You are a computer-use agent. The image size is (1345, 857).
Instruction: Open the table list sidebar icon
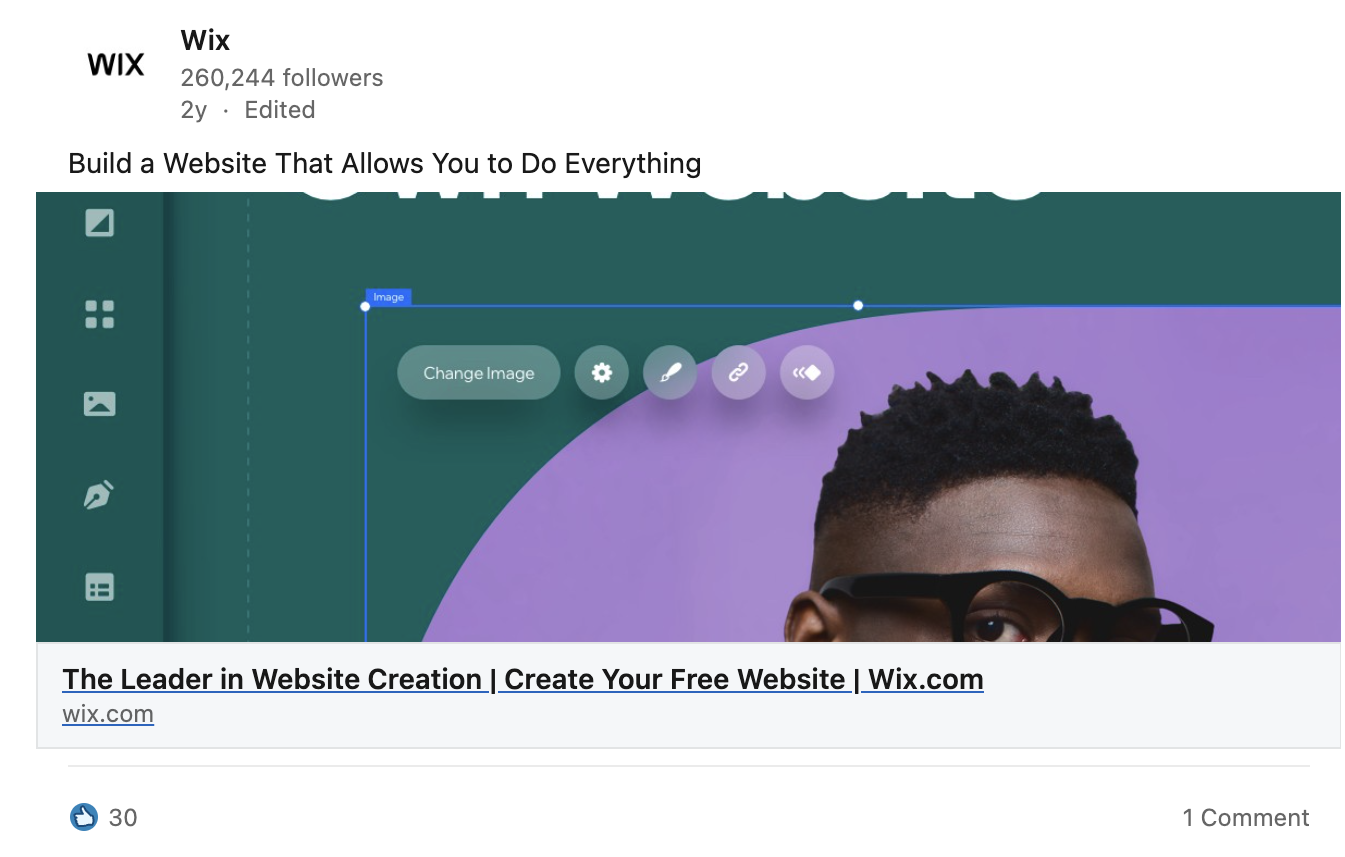[x=99, y=587]
